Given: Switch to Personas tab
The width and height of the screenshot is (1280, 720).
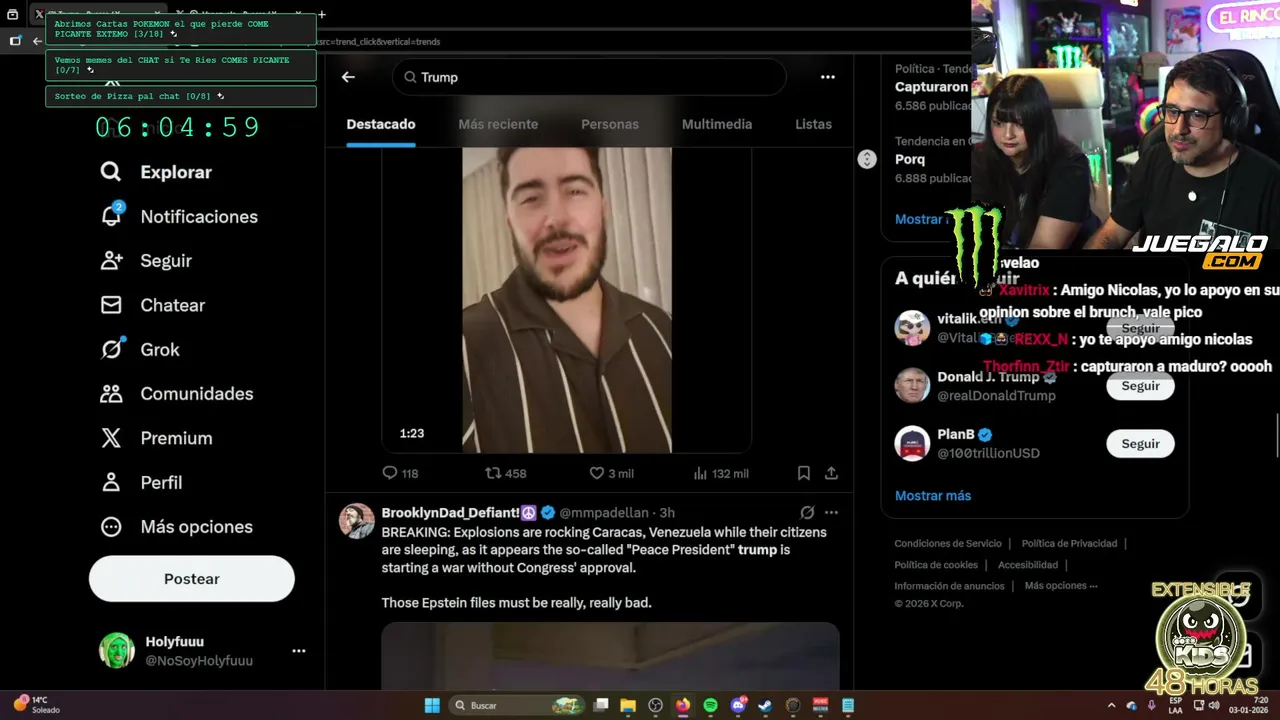Looking at the screenshot, I should click(x=610, y=124).
